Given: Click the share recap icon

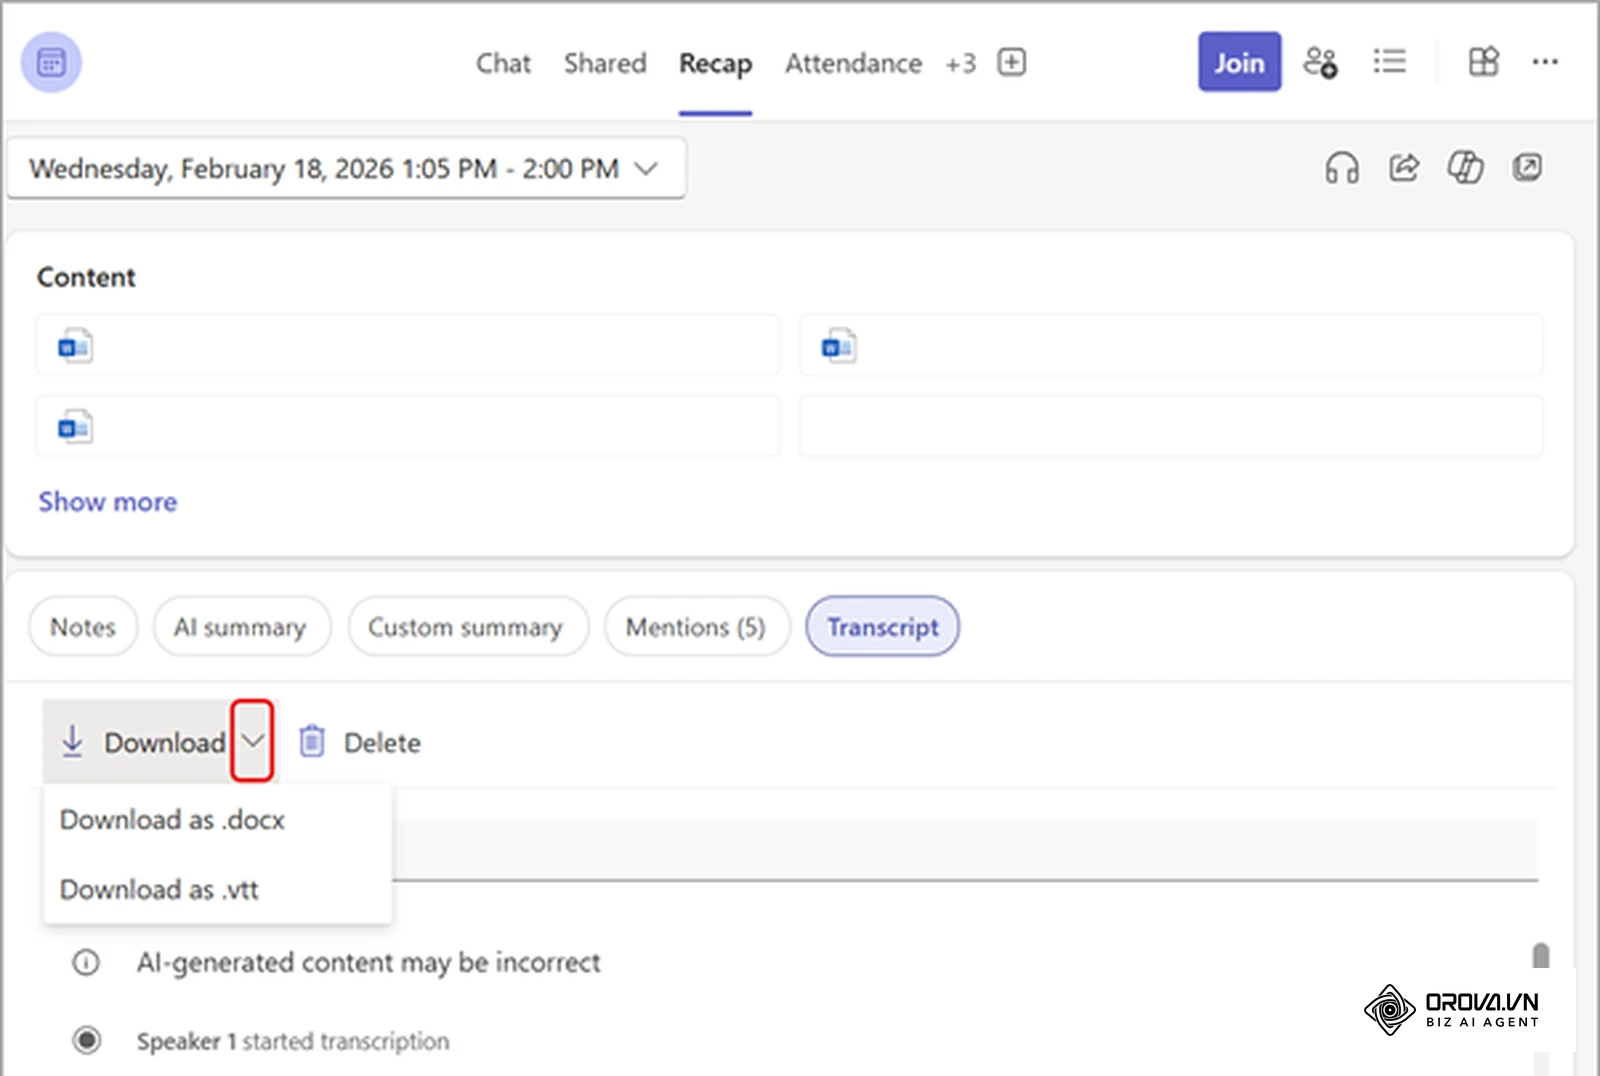Looking at the screenshot, I should (x=1404, y=167).
